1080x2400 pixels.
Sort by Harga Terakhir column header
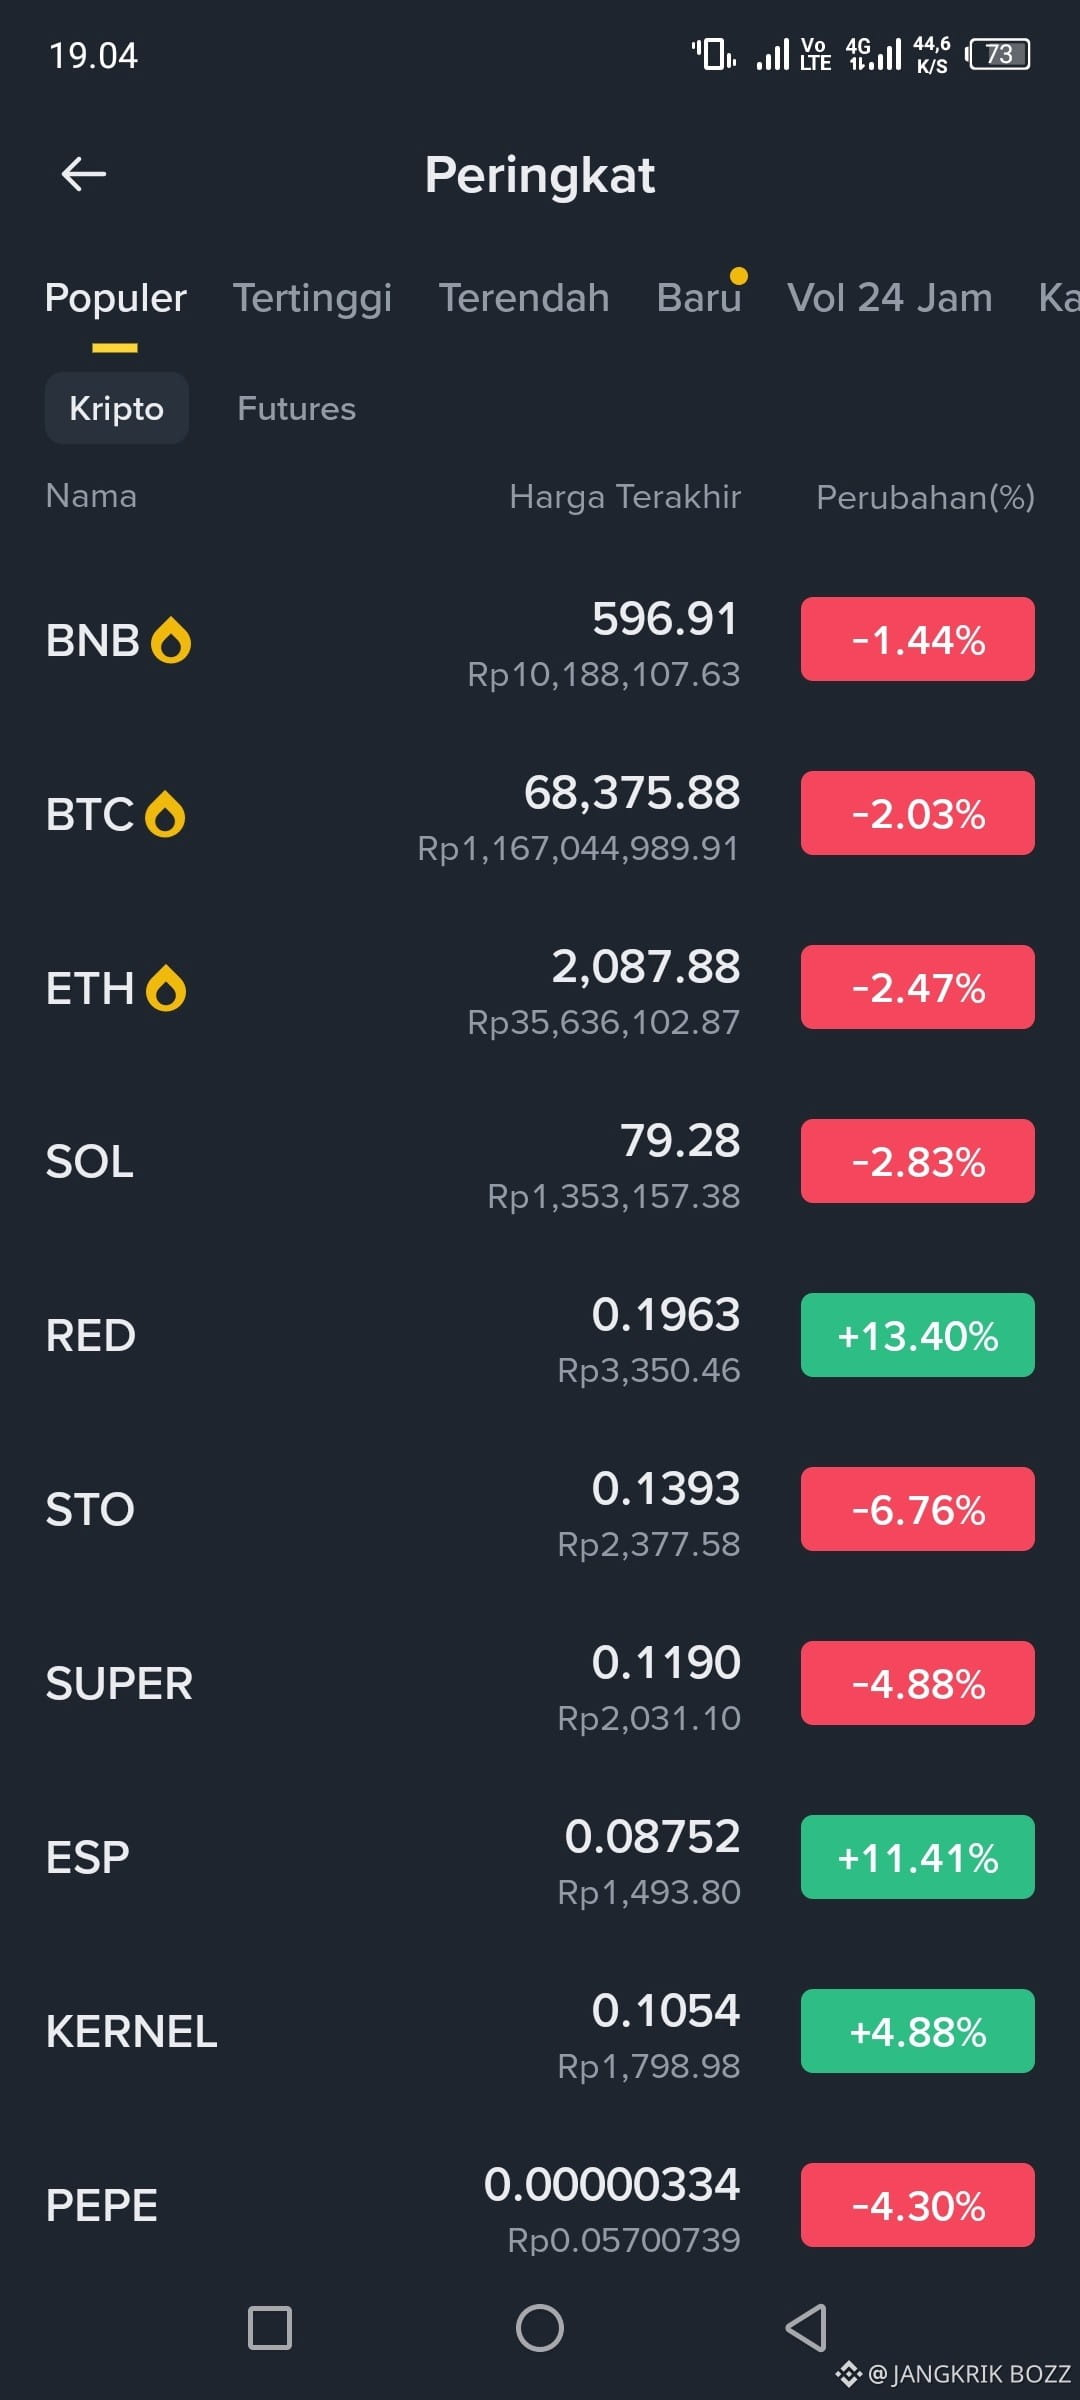pos(625,497)
